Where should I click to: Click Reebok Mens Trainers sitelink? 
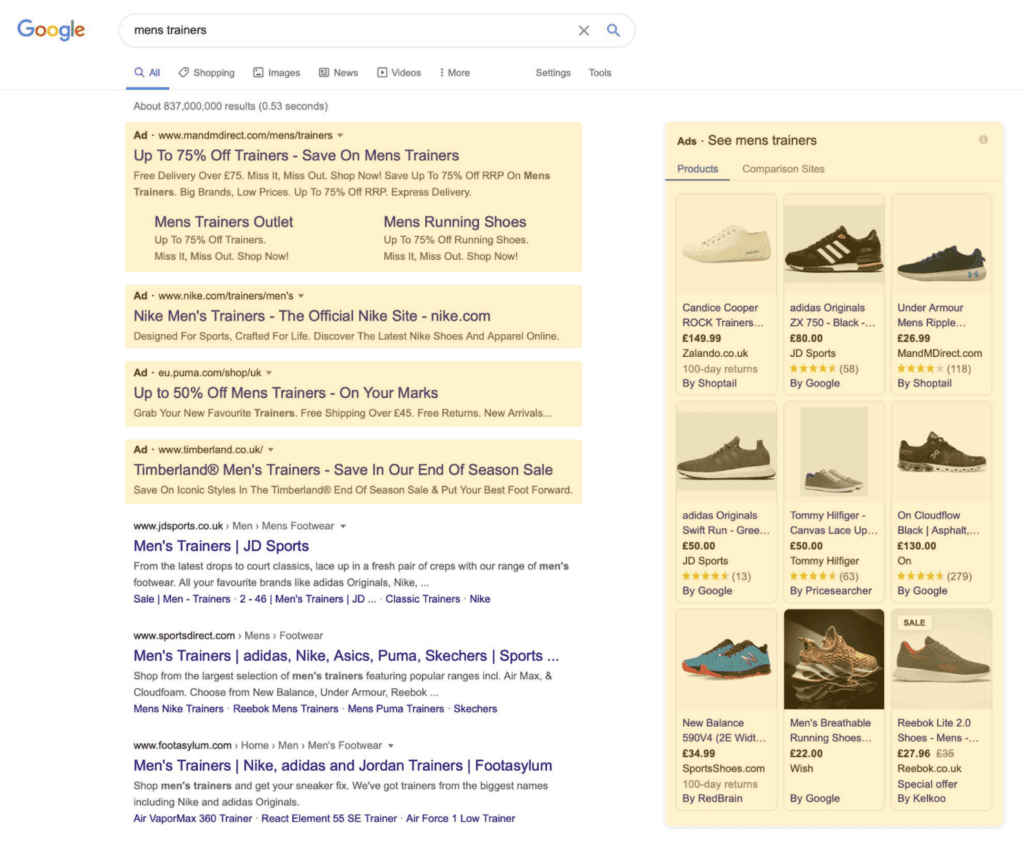click(285, 709)
